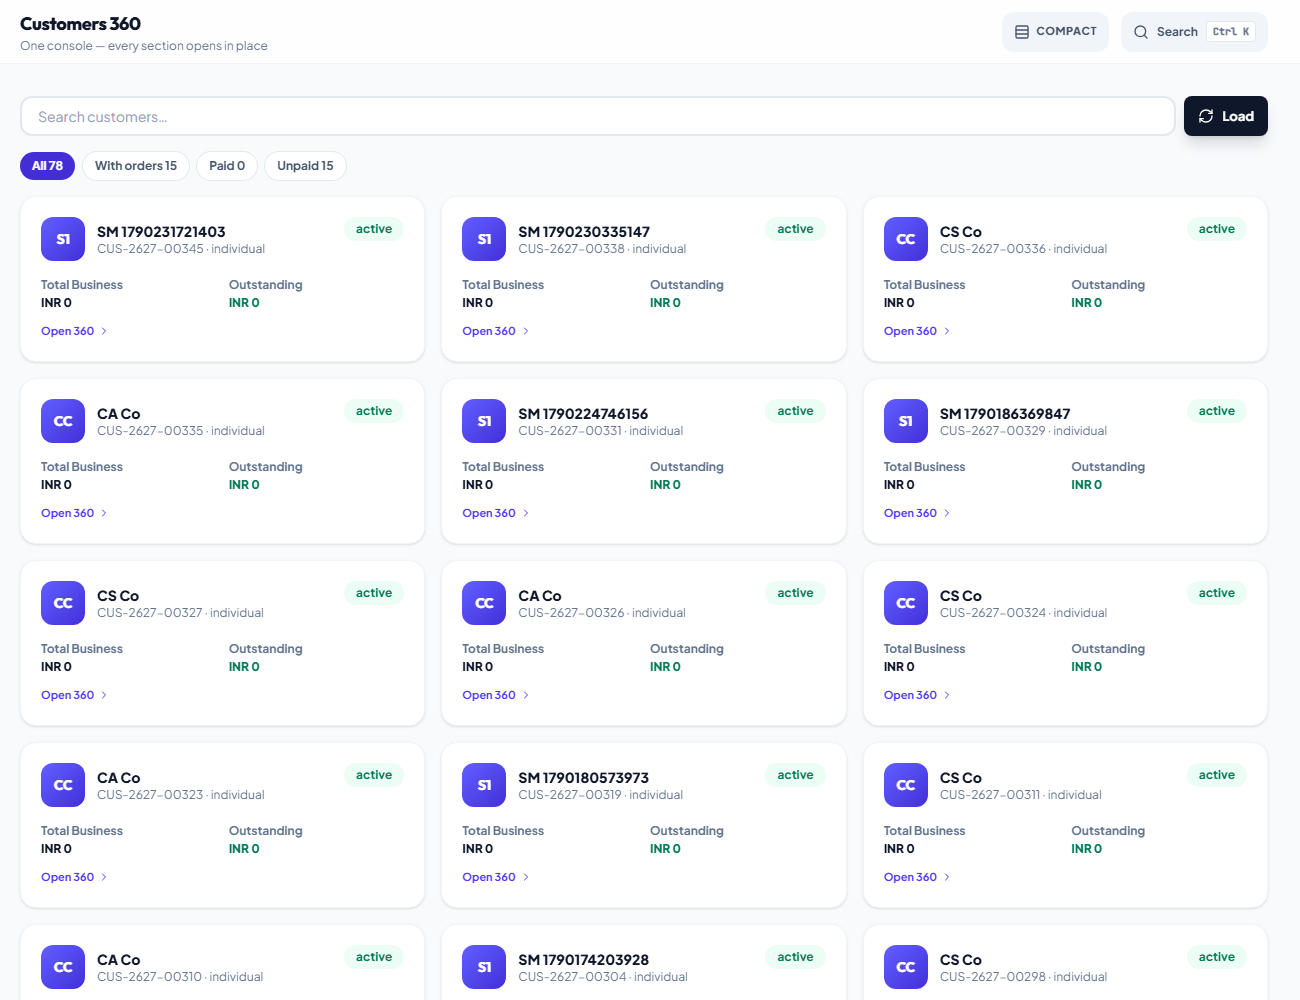Click the active badge on SM 1790231721403
Image resolution: width=1300 pixels, height=1000 pixels.
(x=374, y=229)
